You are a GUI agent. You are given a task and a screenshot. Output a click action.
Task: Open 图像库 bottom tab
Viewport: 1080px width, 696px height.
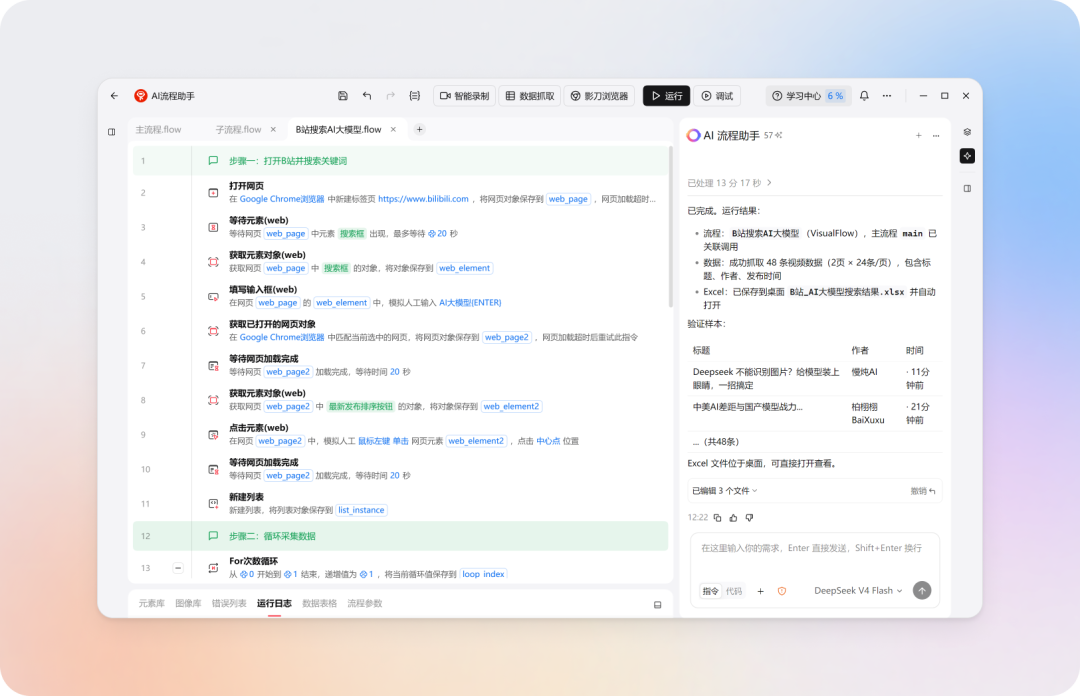coord(188,603)
